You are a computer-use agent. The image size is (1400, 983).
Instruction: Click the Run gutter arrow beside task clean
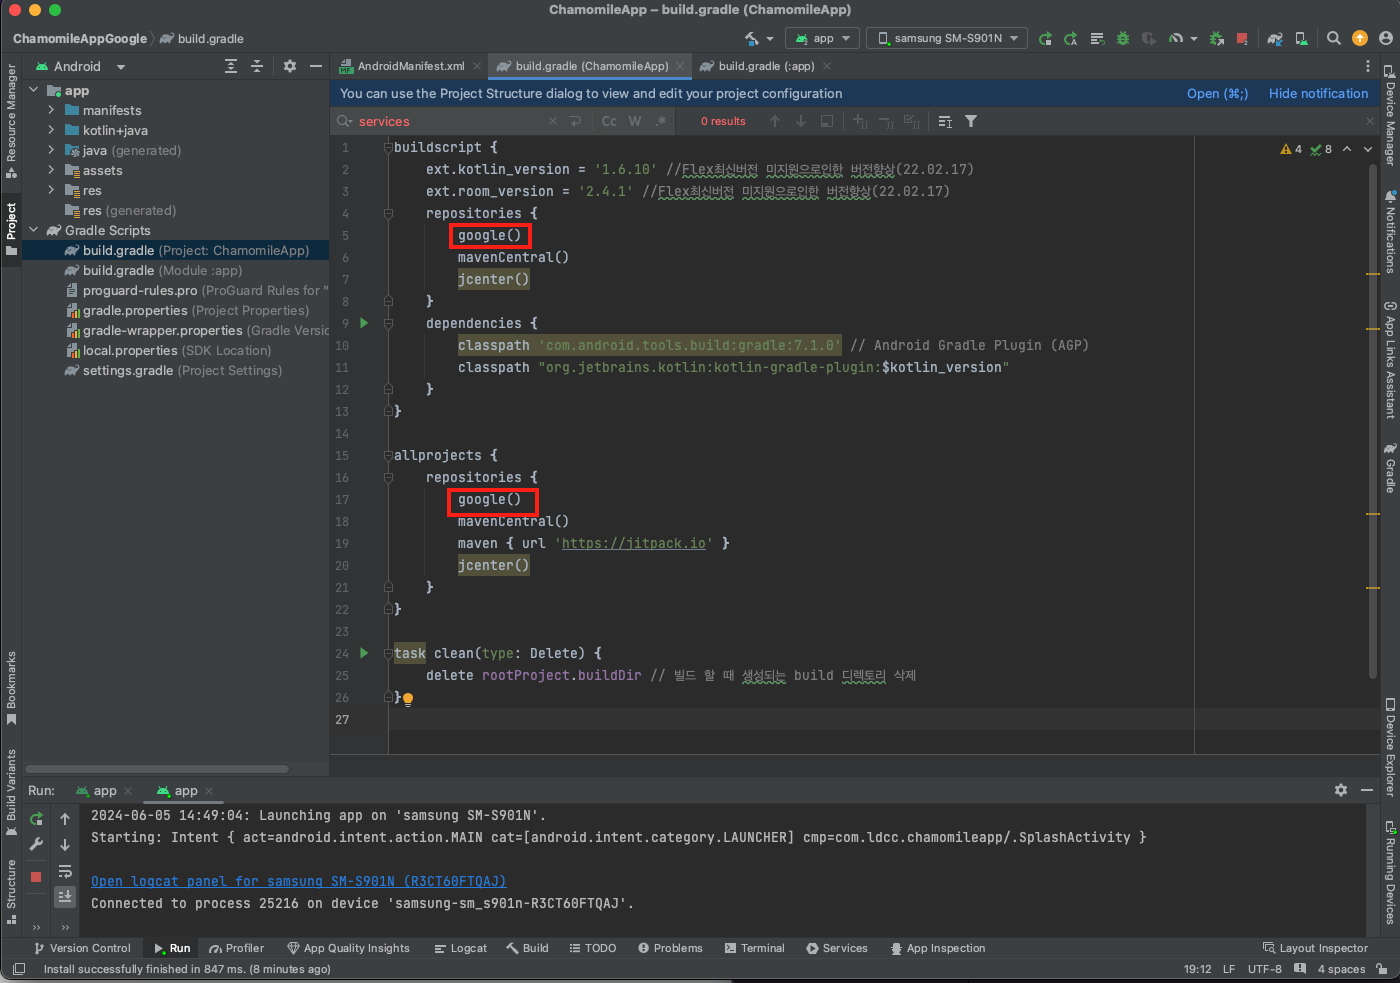(364, 653)
